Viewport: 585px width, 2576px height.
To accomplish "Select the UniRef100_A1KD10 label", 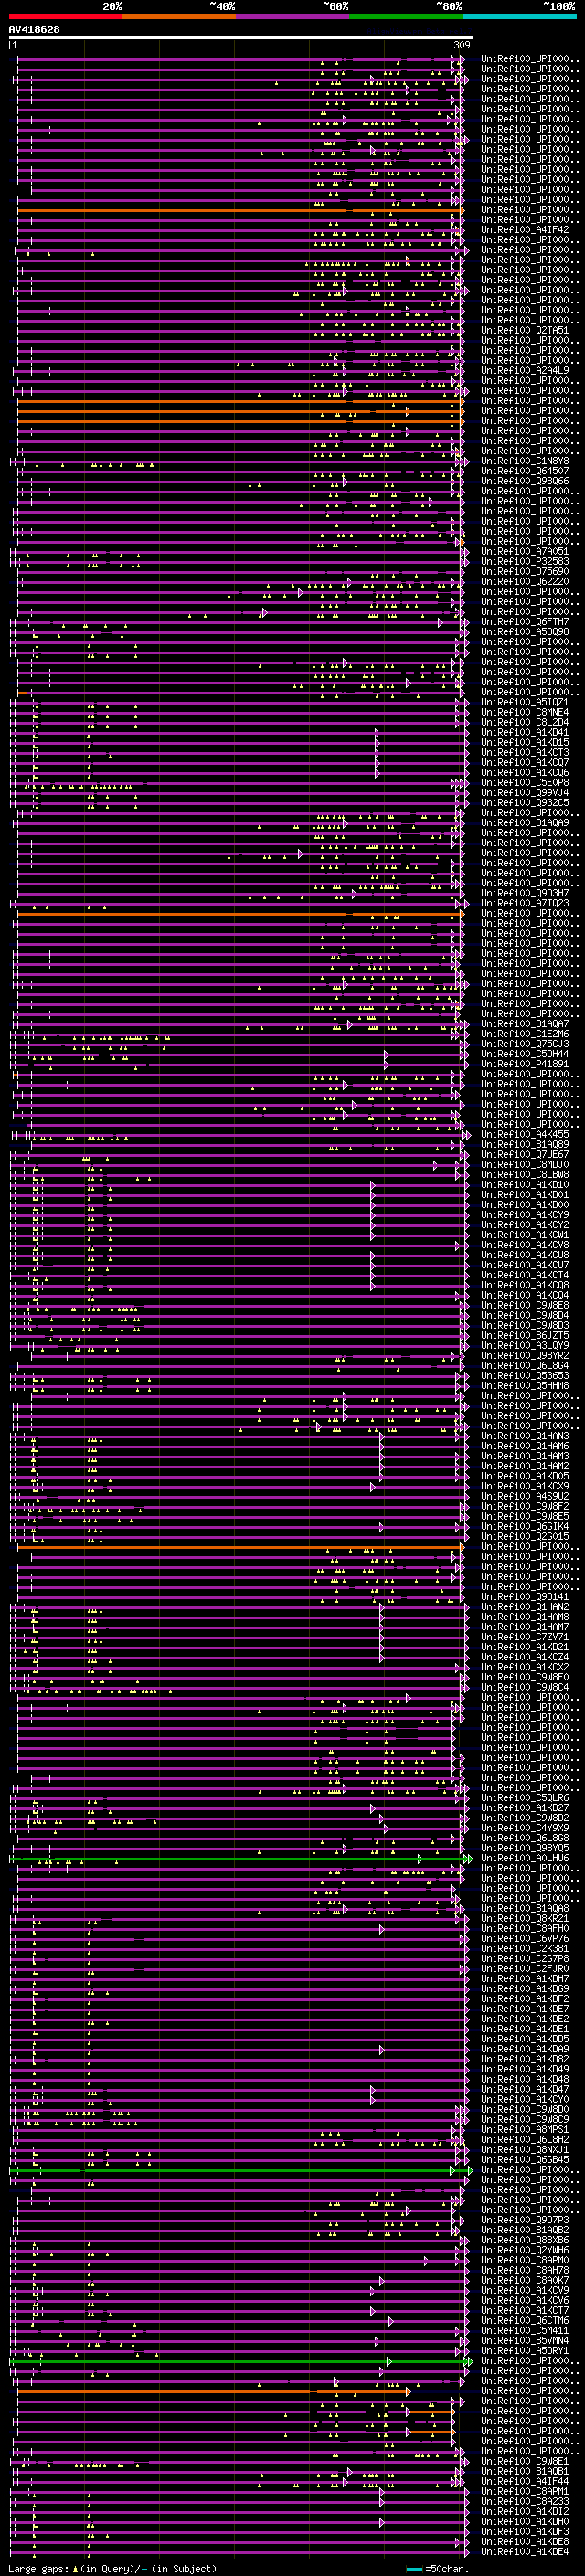I will coord(525,1184).
